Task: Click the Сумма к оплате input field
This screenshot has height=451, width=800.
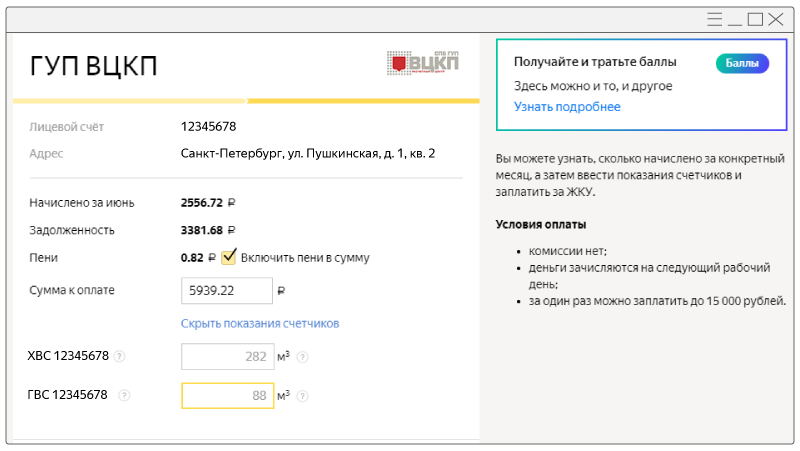Action: (227, 291)
